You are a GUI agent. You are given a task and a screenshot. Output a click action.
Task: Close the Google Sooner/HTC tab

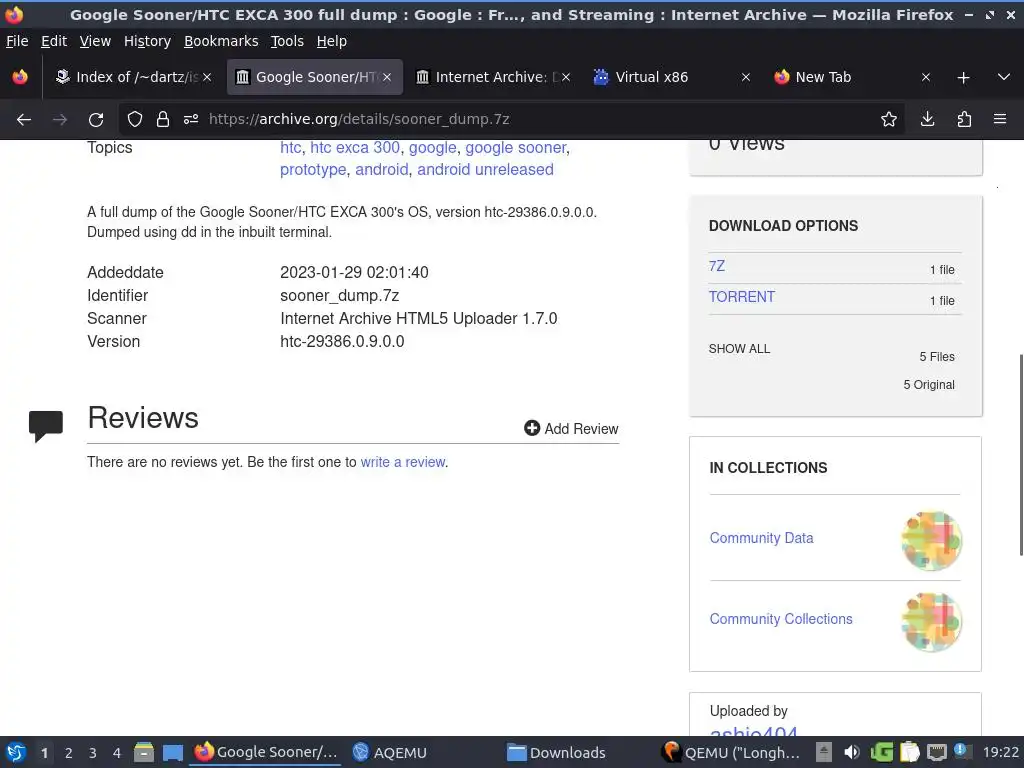(x=387, y=77)
